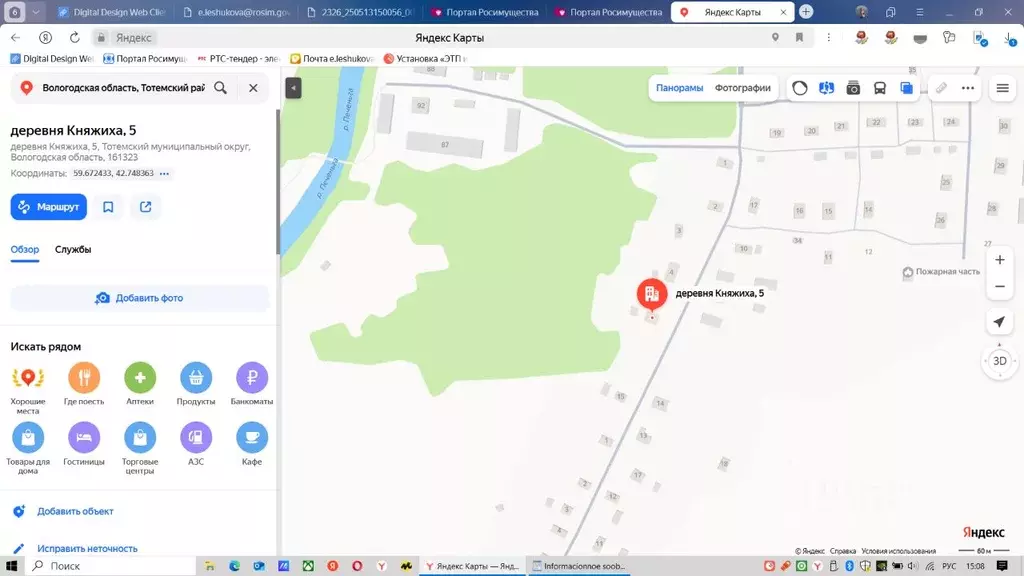Zoom in on the map

(1000, 260)
